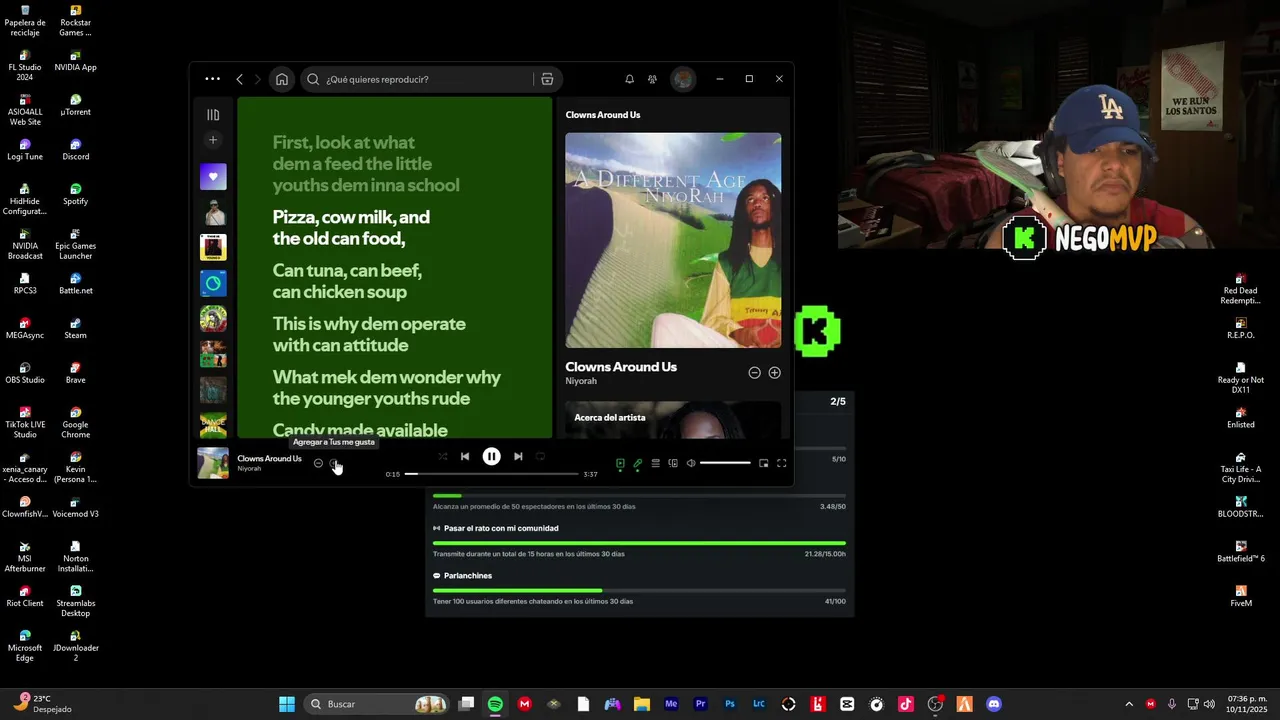Click 'Pasar el rato con mi comunidad' goal

point(501,528)
